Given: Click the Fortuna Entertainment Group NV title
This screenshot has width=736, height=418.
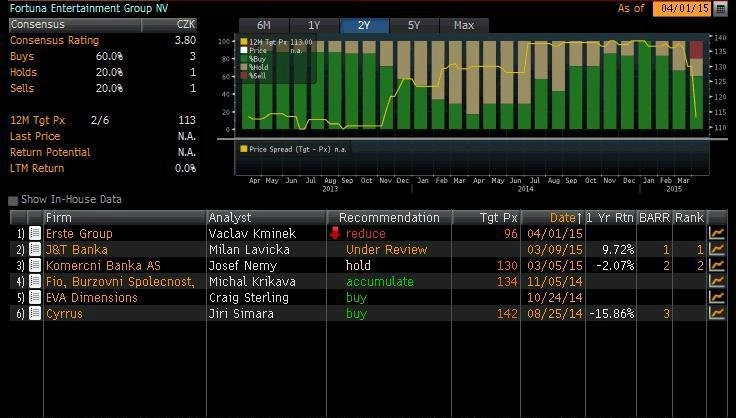Looking at the screenshot, I should click(x=89, y=8).
